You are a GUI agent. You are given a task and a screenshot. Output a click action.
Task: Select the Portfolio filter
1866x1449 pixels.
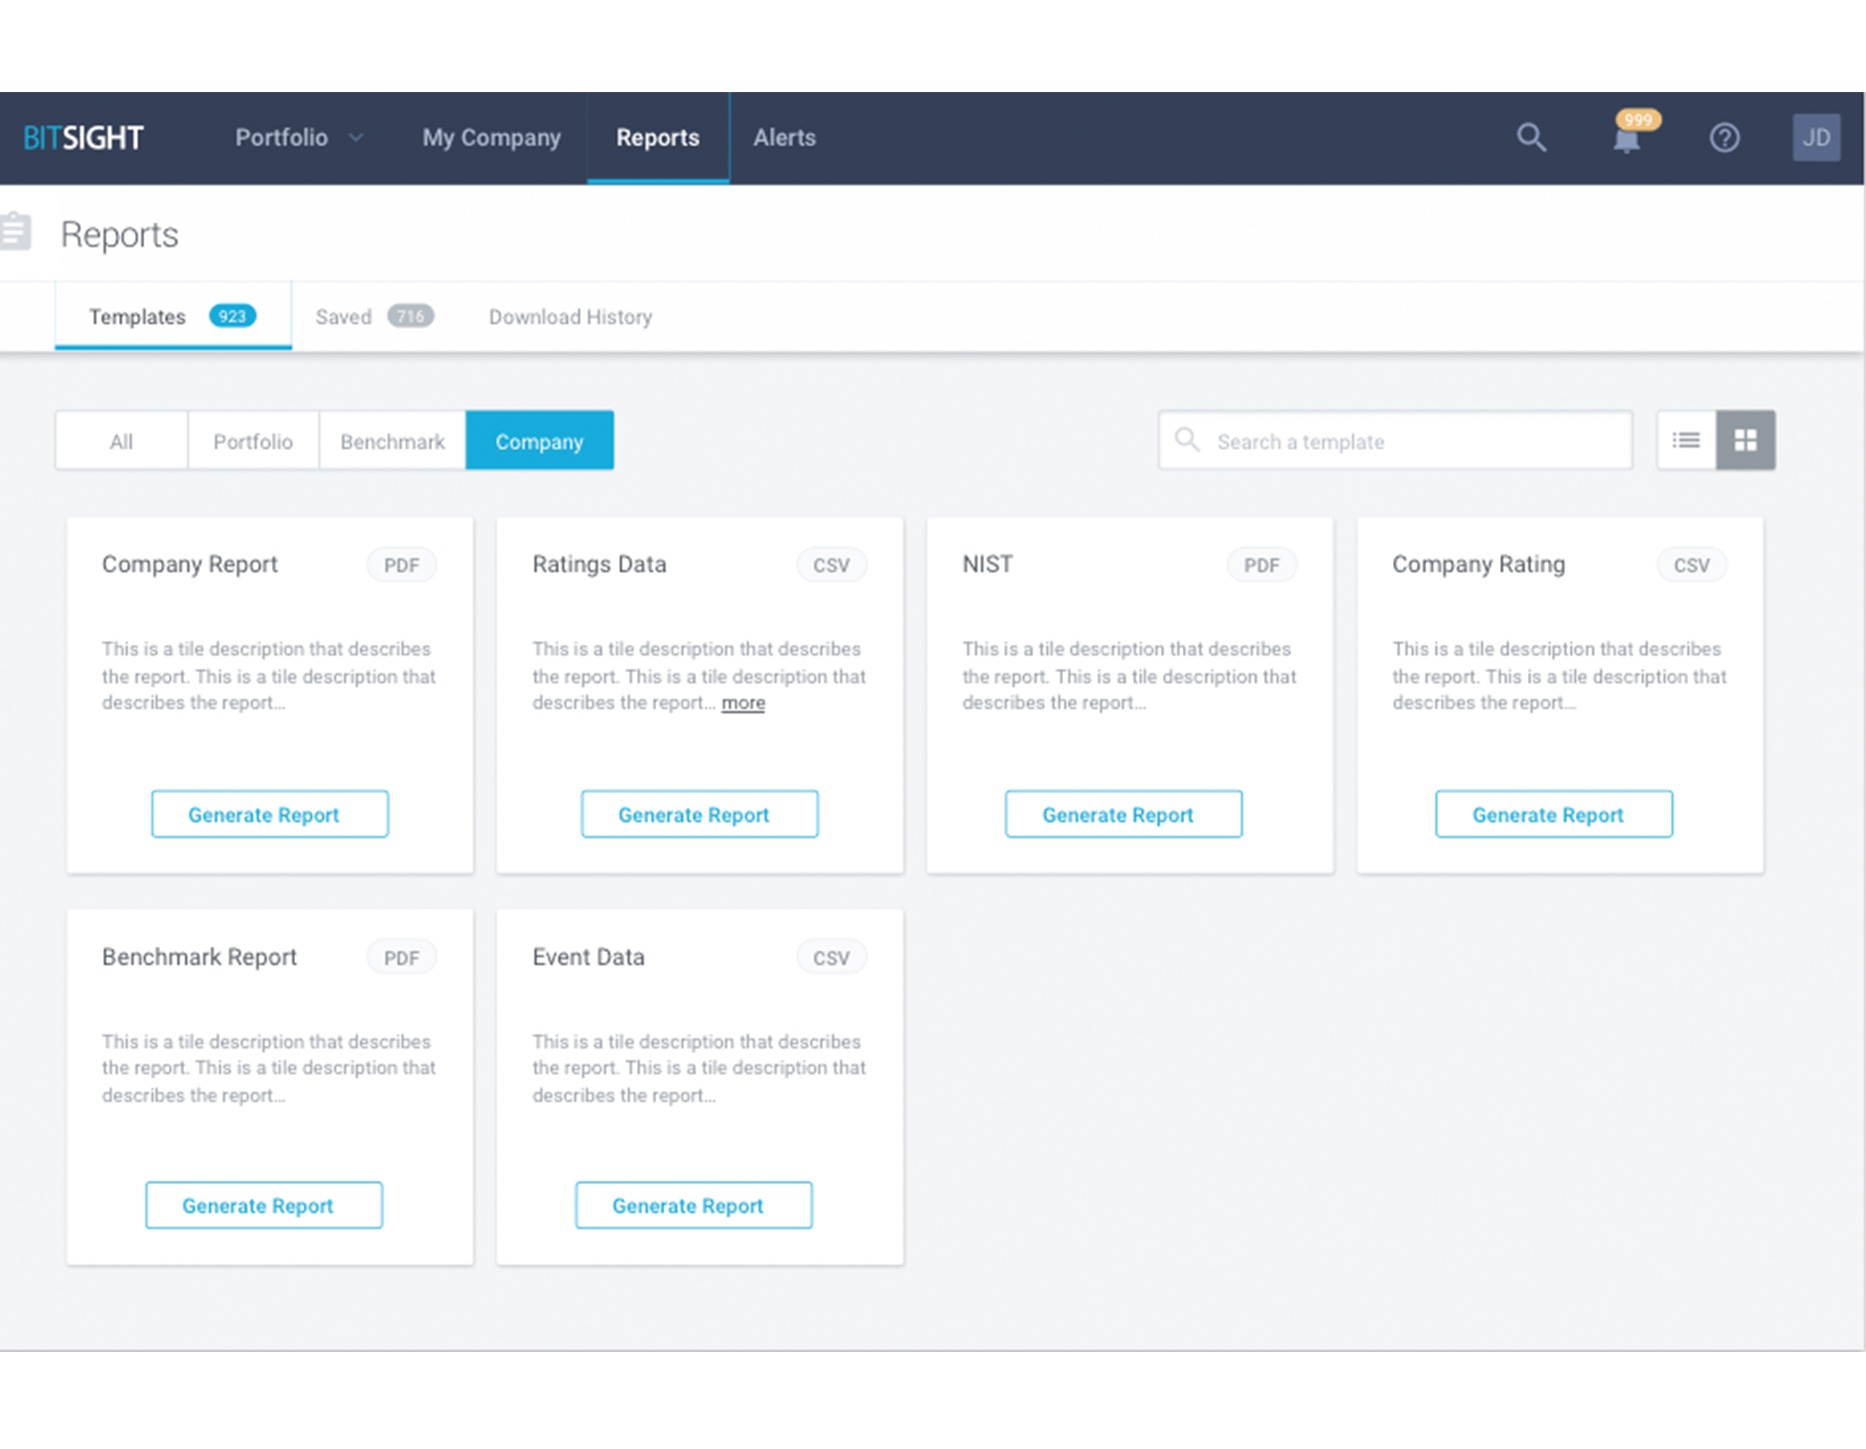pyautogui.click(x=253, y=441)
